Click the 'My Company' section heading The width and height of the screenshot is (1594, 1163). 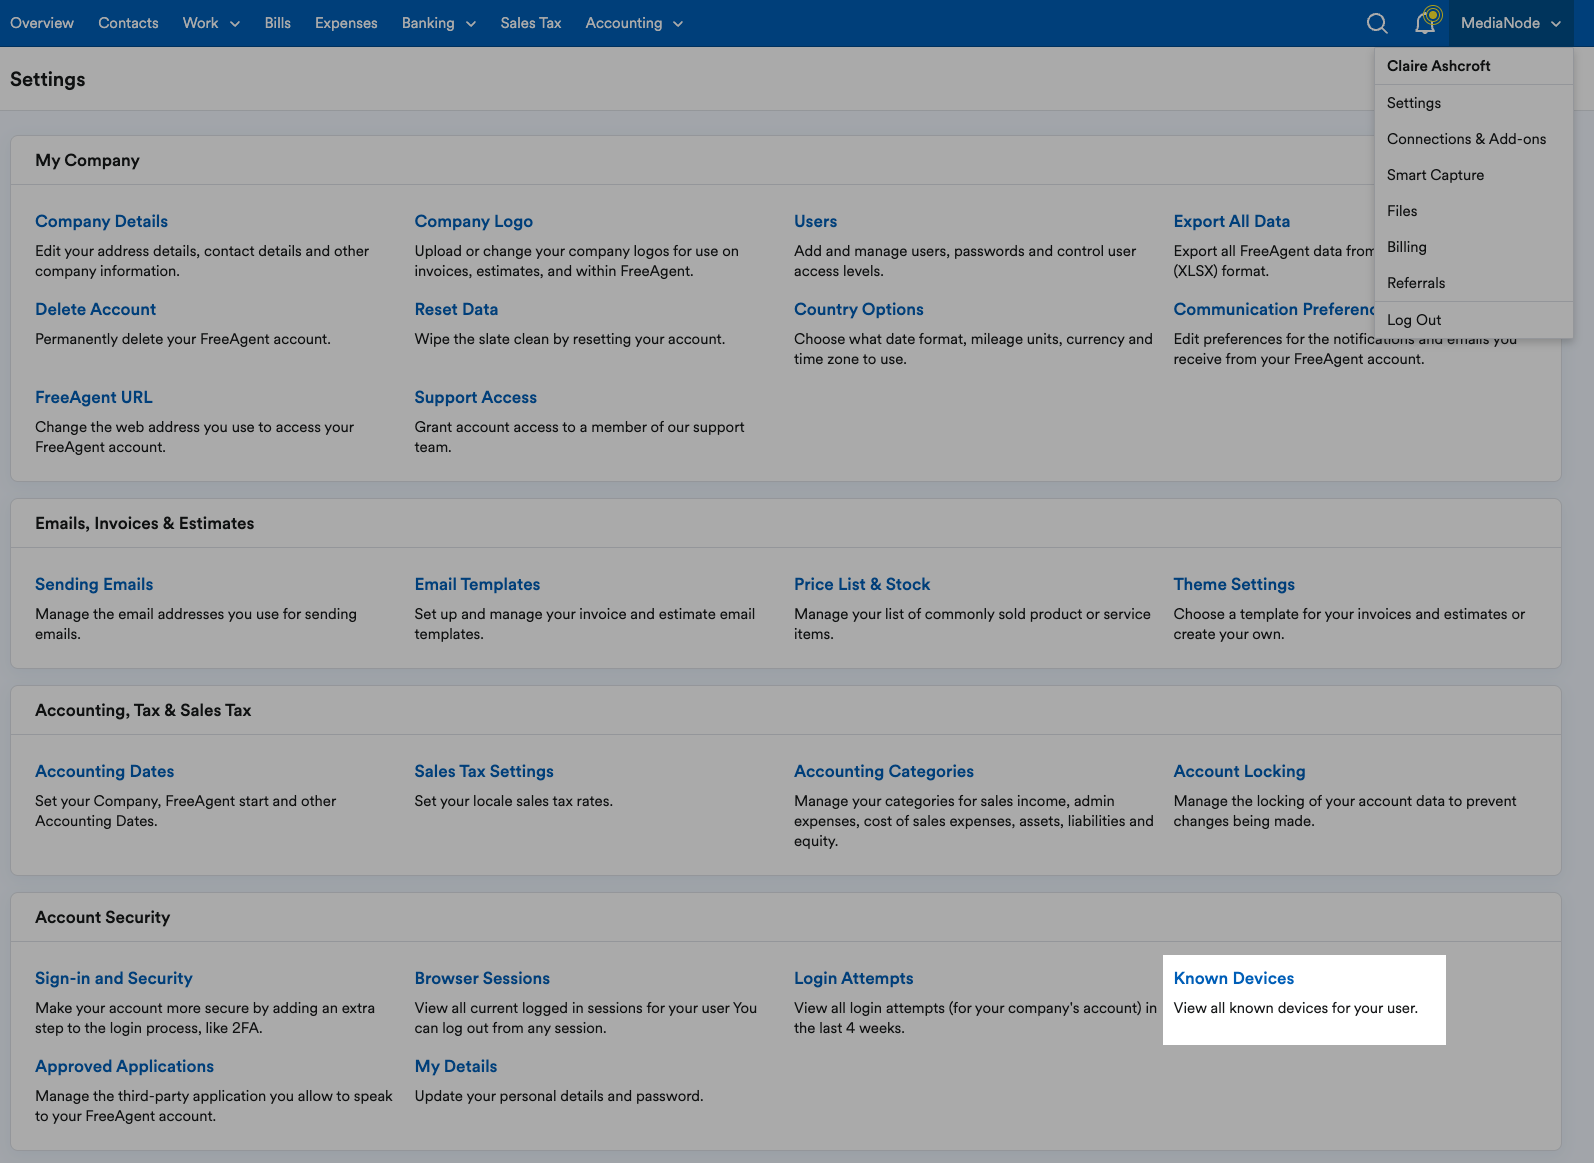[x=87, y=160]
